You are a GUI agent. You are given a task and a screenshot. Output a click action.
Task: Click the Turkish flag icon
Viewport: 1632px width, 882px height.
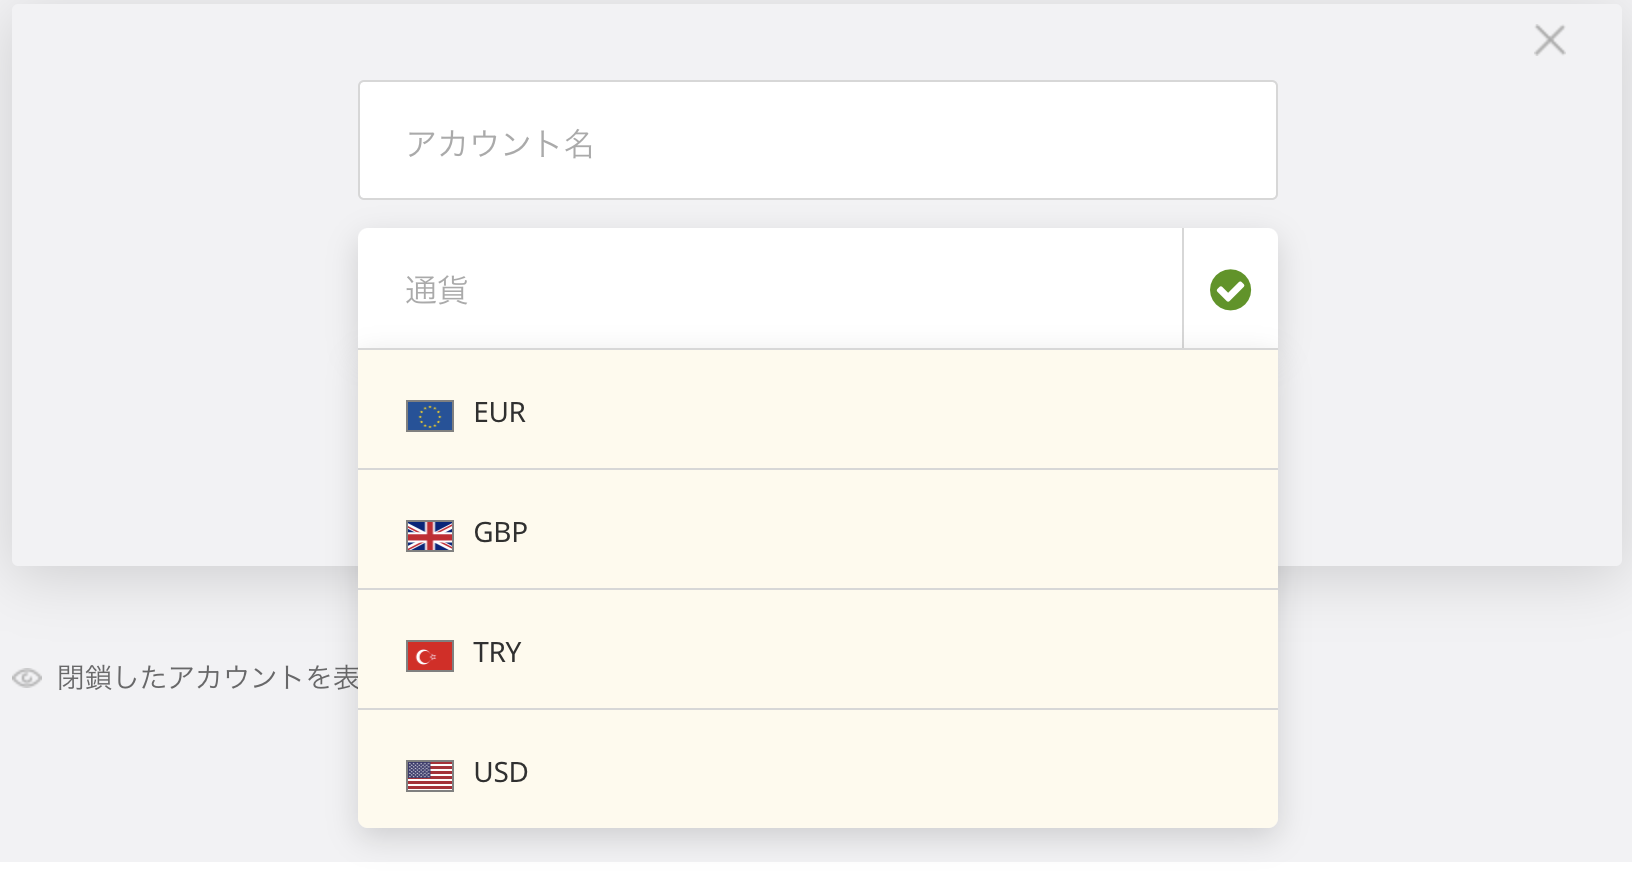coord(430,656)
